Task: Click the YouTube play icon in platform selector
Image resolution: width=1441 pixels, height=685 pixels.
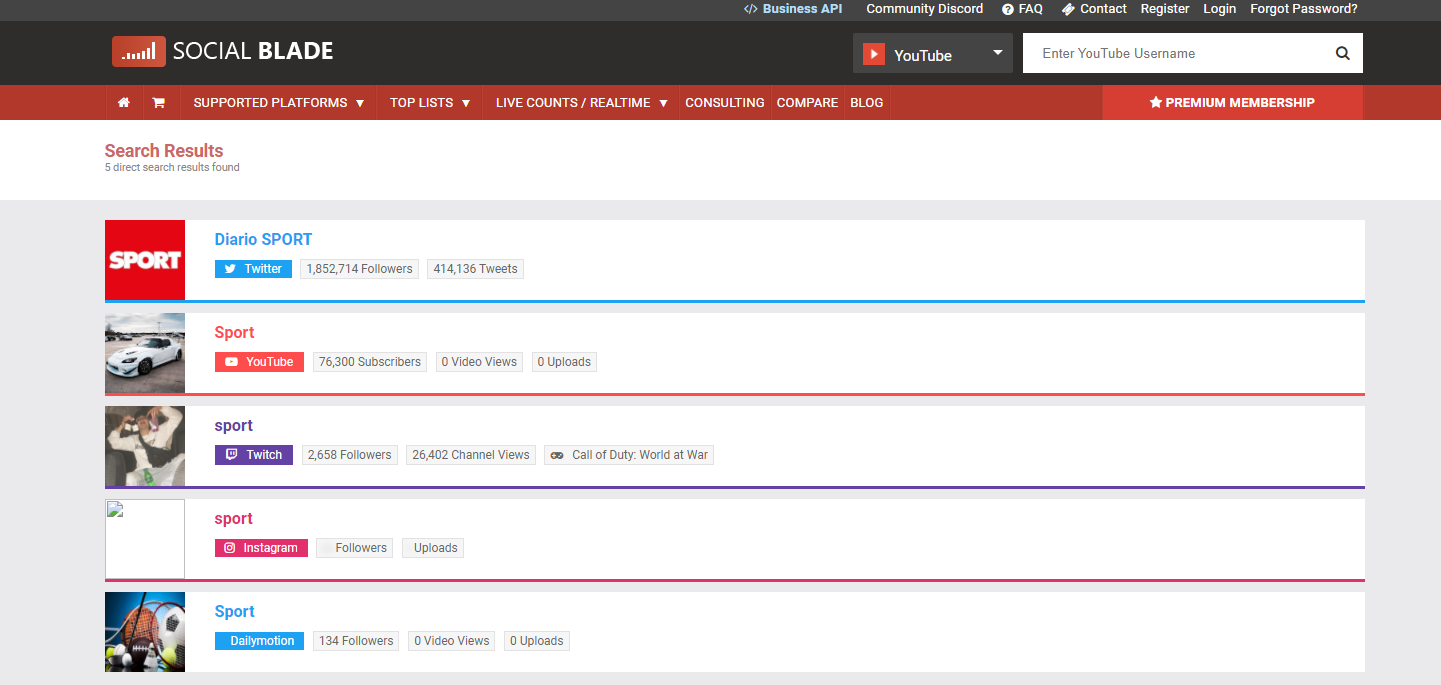Action: click(874, 54)
